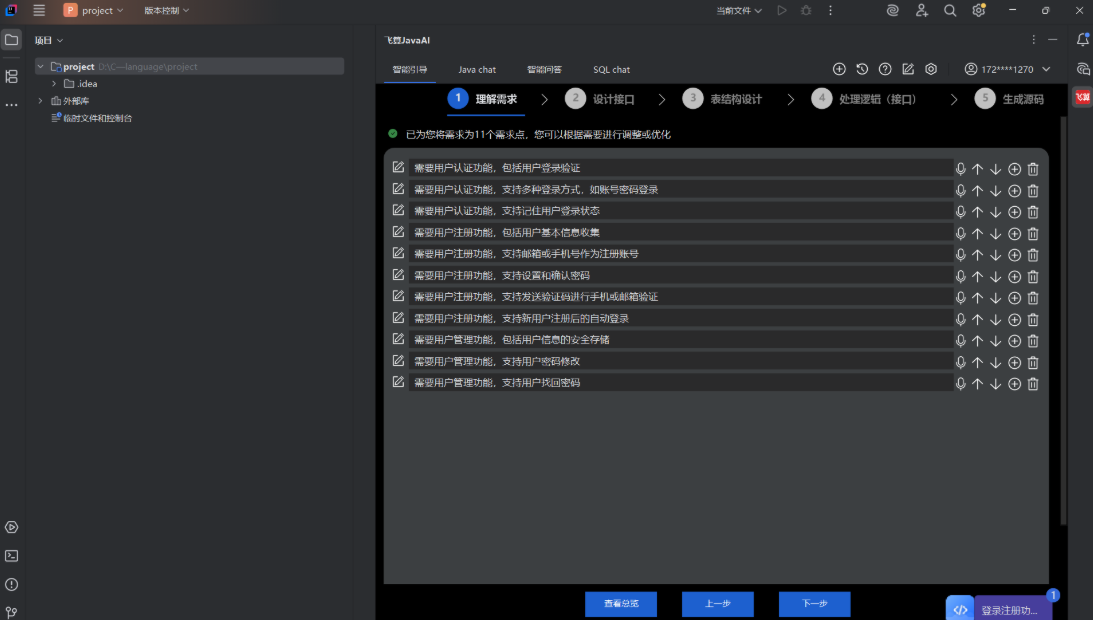
Task: Switch to the SQL chat tab
Action: [x=611, y=70]
